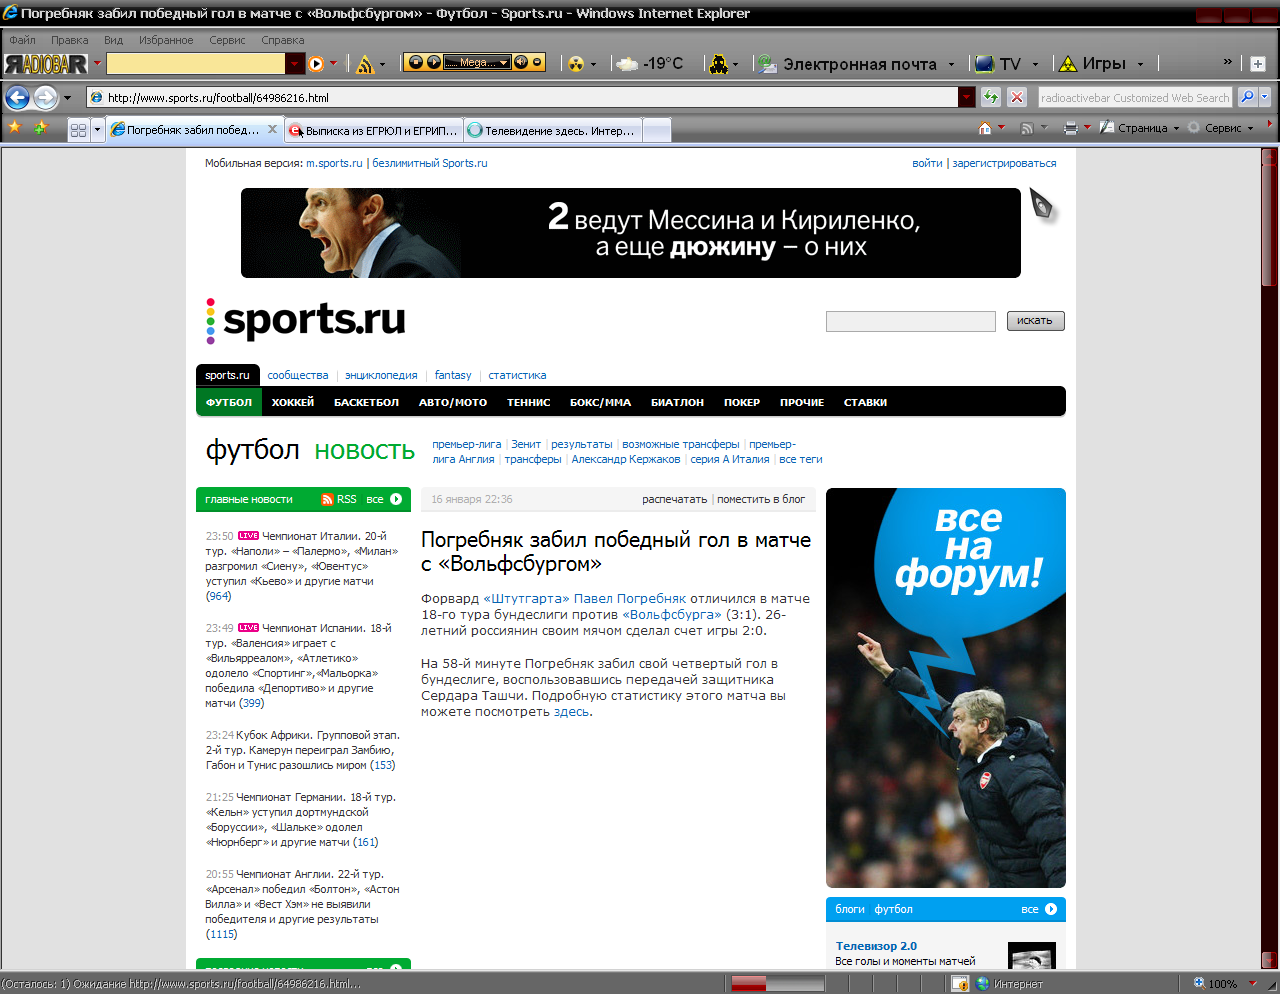Click the Print toolbar icon
1280x994 pixels.
1071,128
